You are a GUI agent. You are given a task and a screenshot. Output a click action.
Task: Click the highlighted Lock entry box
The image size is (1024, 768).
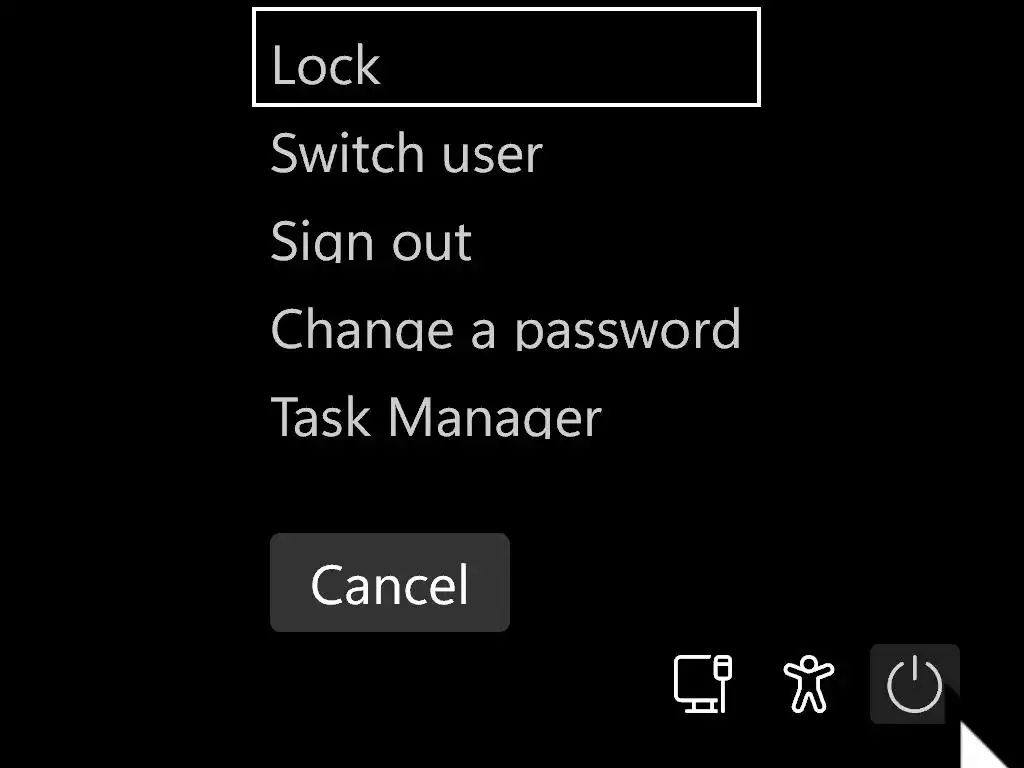pyautogui.click(x=506, y=57)
